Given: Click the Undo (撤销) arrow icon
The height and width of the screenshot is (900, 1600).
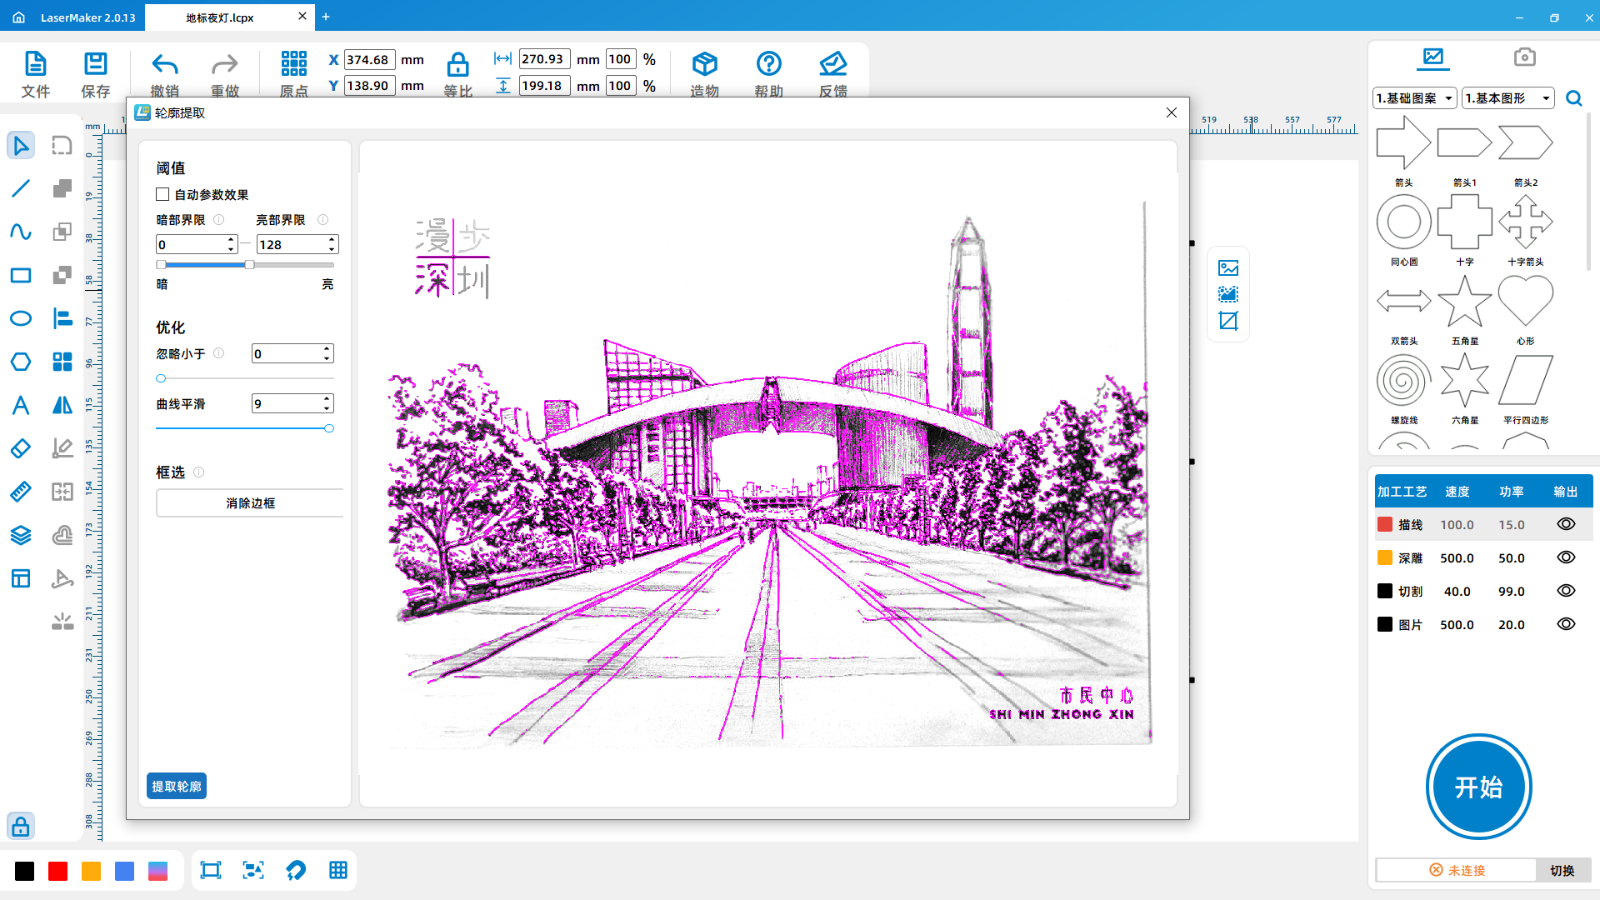Looking at the screenshot, I should (x=165, y=65).
